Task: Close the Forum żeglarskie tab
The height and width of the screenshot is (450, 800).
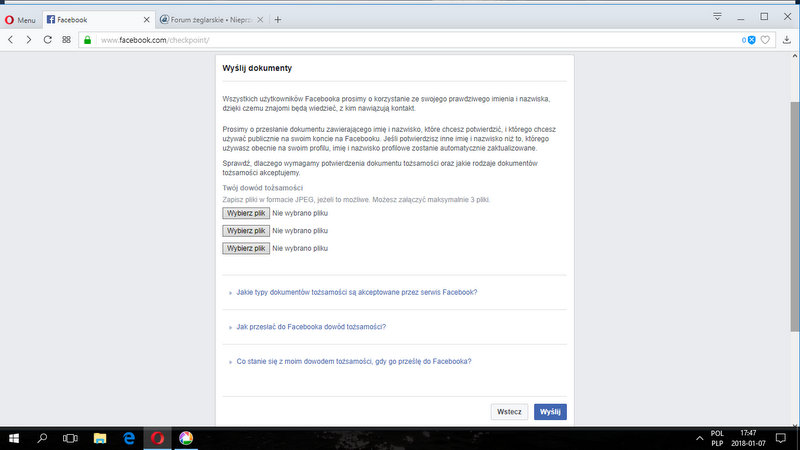Action: tap(260, 20)
